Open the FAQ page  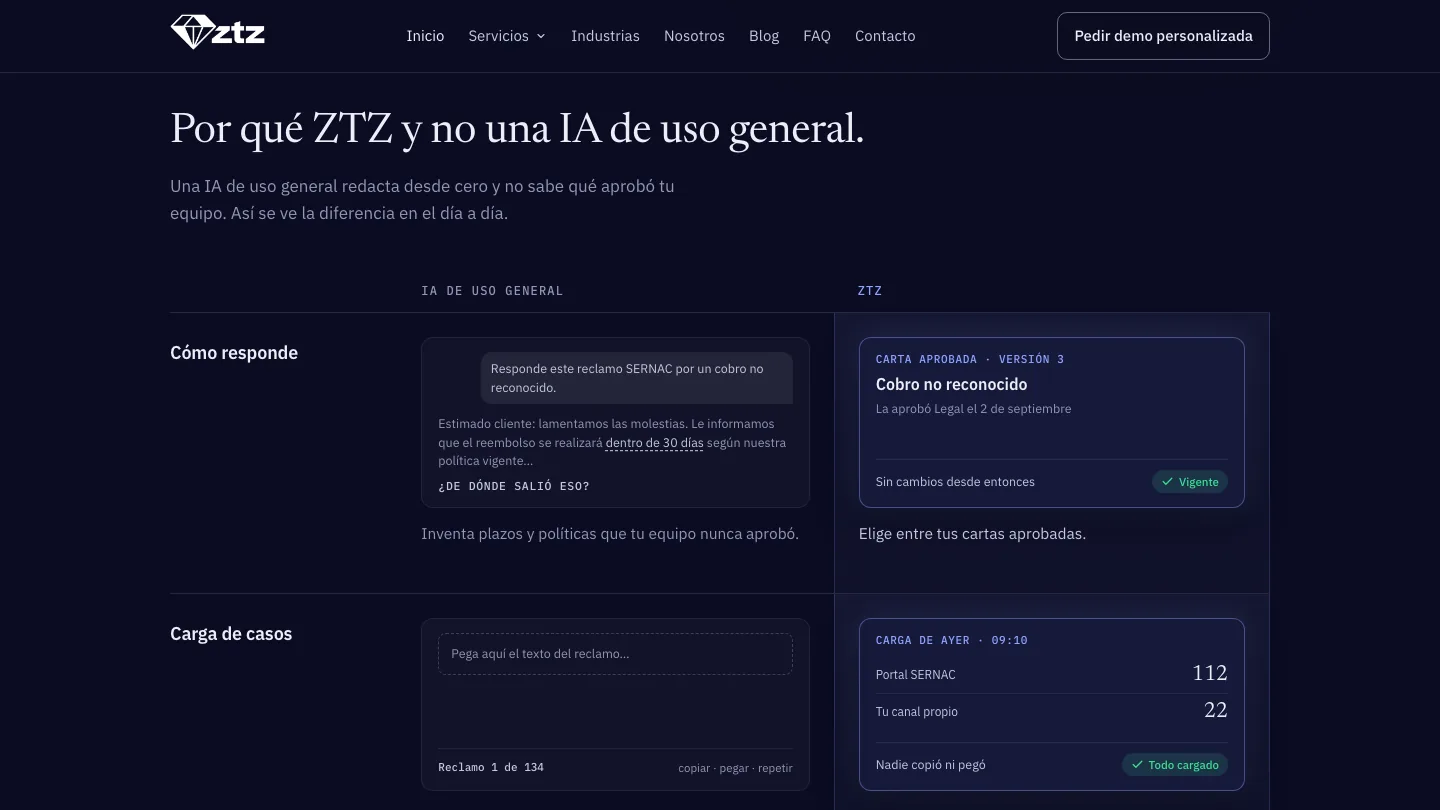click(x=817, y=36)
